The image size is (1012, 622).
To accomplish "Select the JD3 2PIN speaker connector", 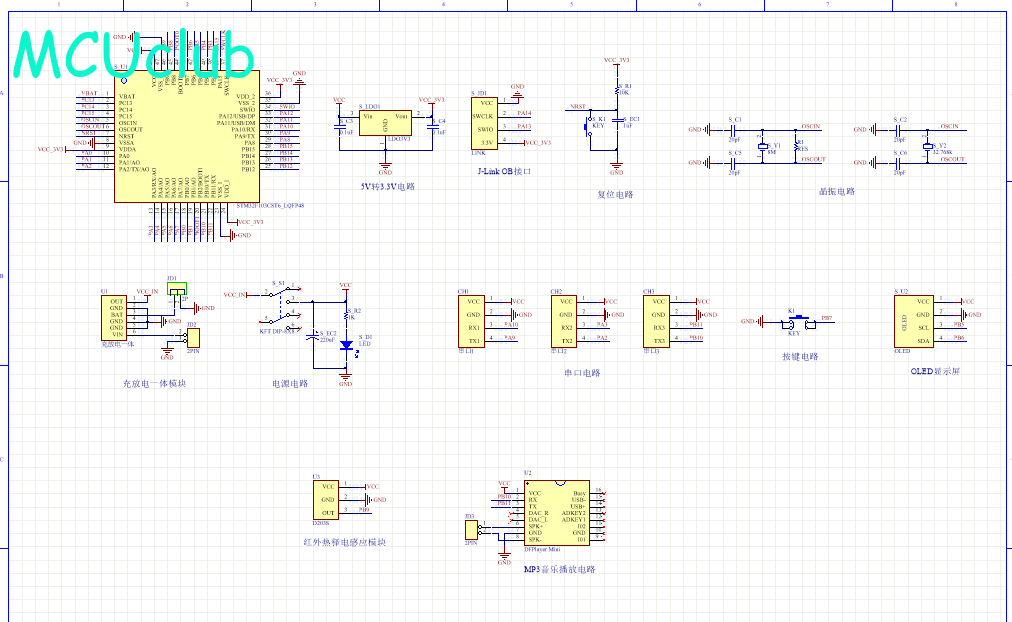I will (471, 530).
